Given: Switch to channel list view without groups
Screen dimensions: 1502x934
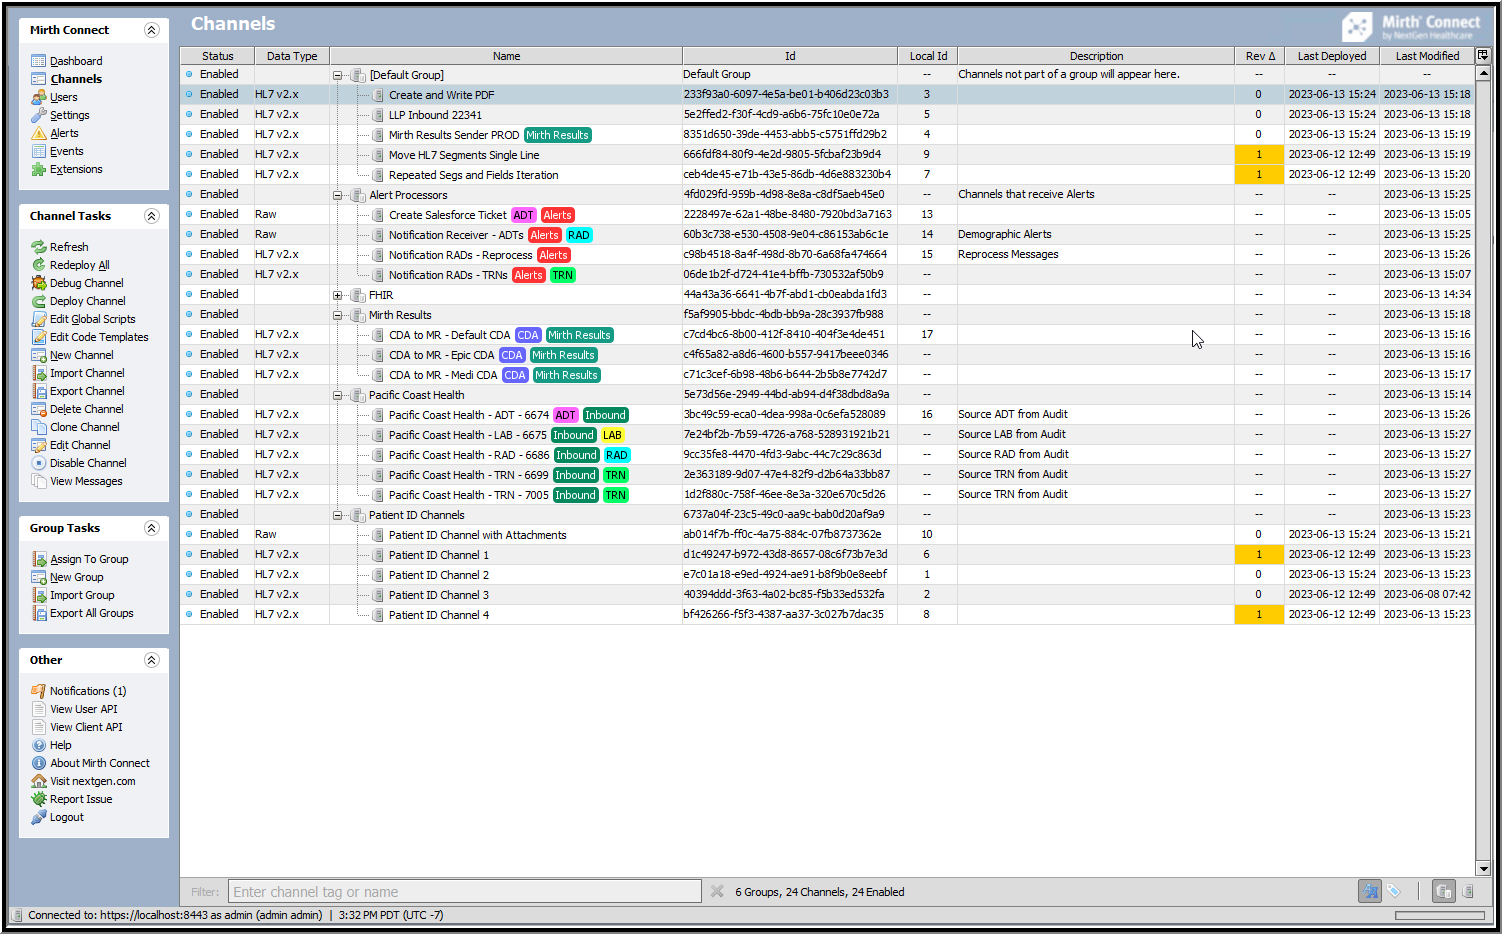Looking at the screenshot, I should coord(1468,891).
